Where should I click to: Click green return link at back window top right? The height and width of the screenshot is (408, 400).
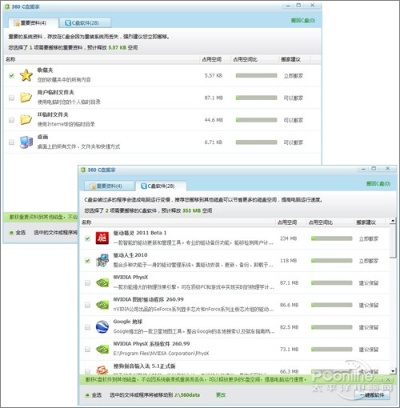click(303, 20)
